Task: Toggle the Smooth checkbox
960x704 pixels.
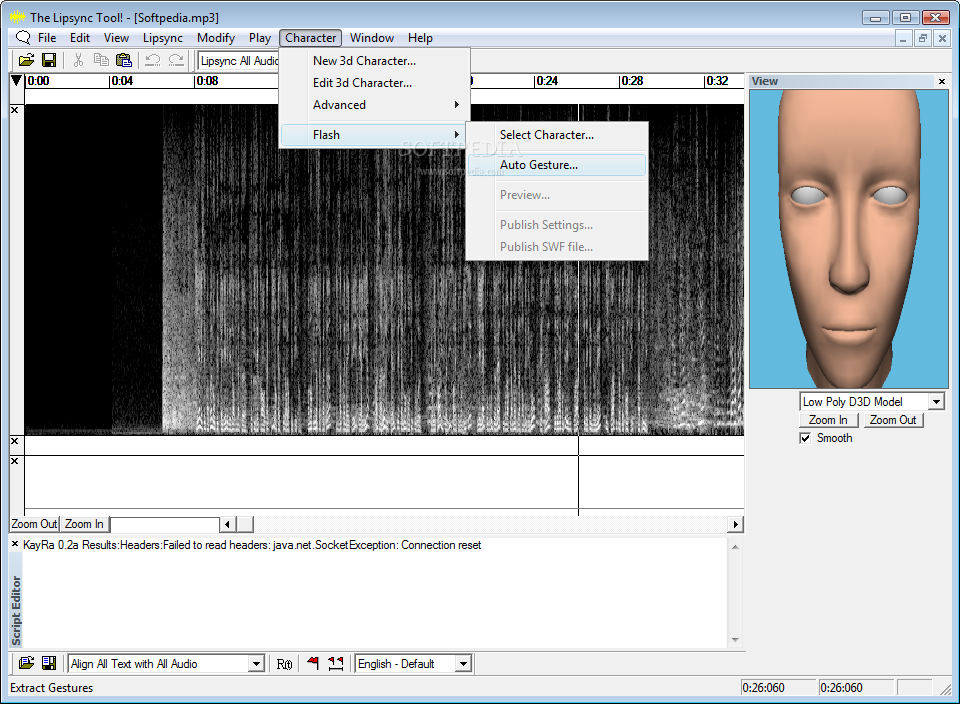Action: (805, 438)
